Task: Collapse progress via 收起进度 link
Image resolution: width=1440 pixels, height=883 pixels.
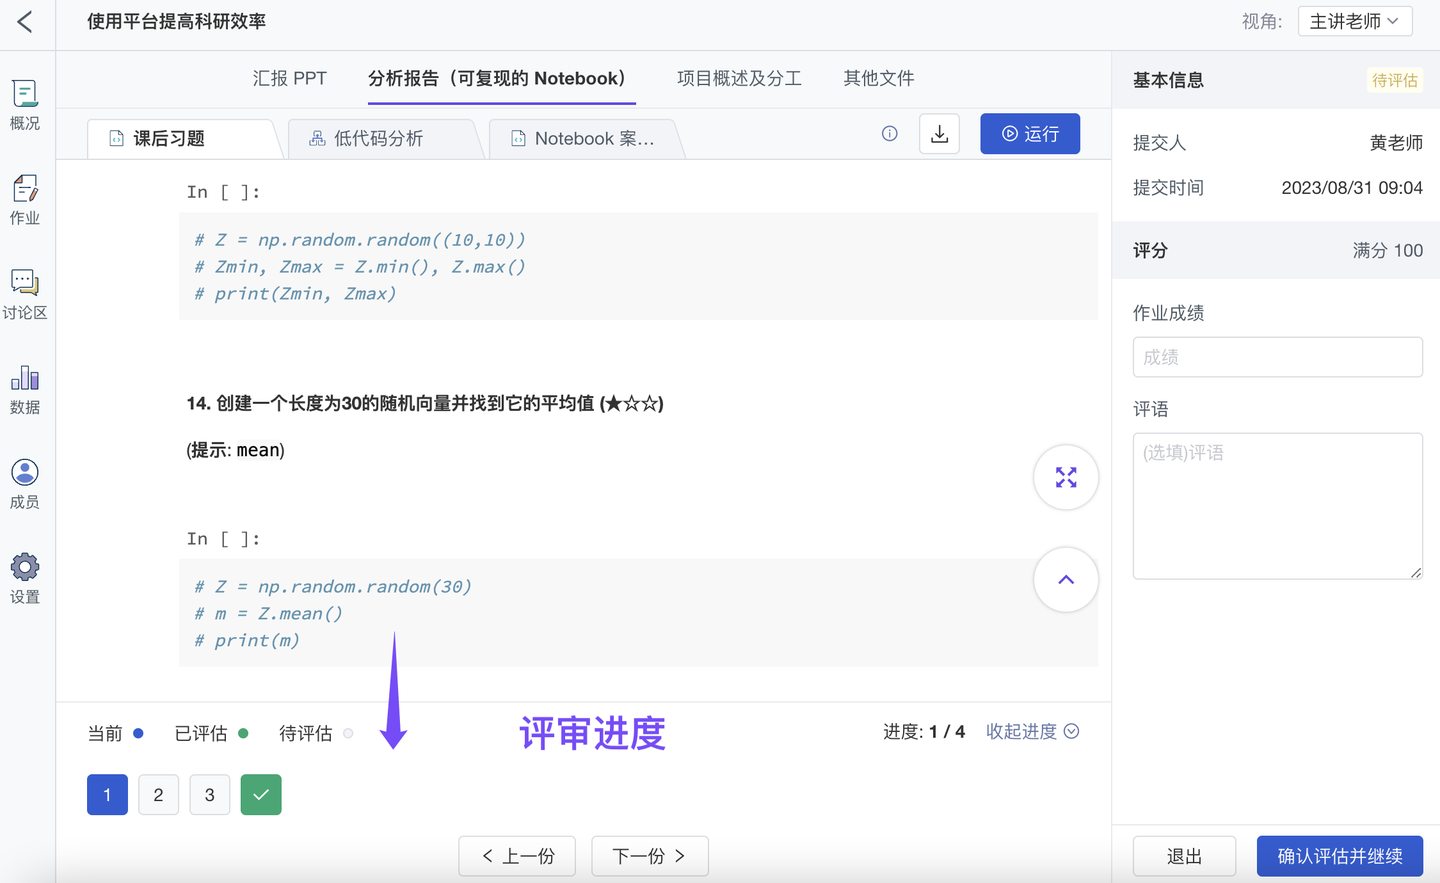Action: click(1032, 732)
